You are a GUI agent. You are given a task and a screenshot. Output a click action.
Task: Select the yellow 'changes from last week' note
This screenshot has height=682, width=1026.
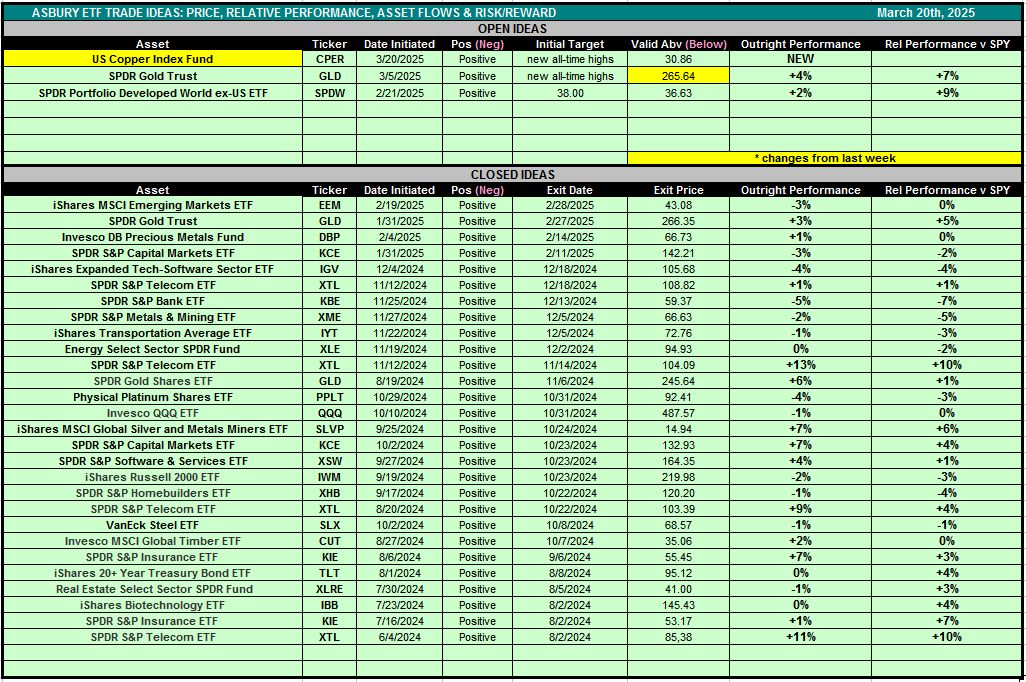click(x=824, y=158)
